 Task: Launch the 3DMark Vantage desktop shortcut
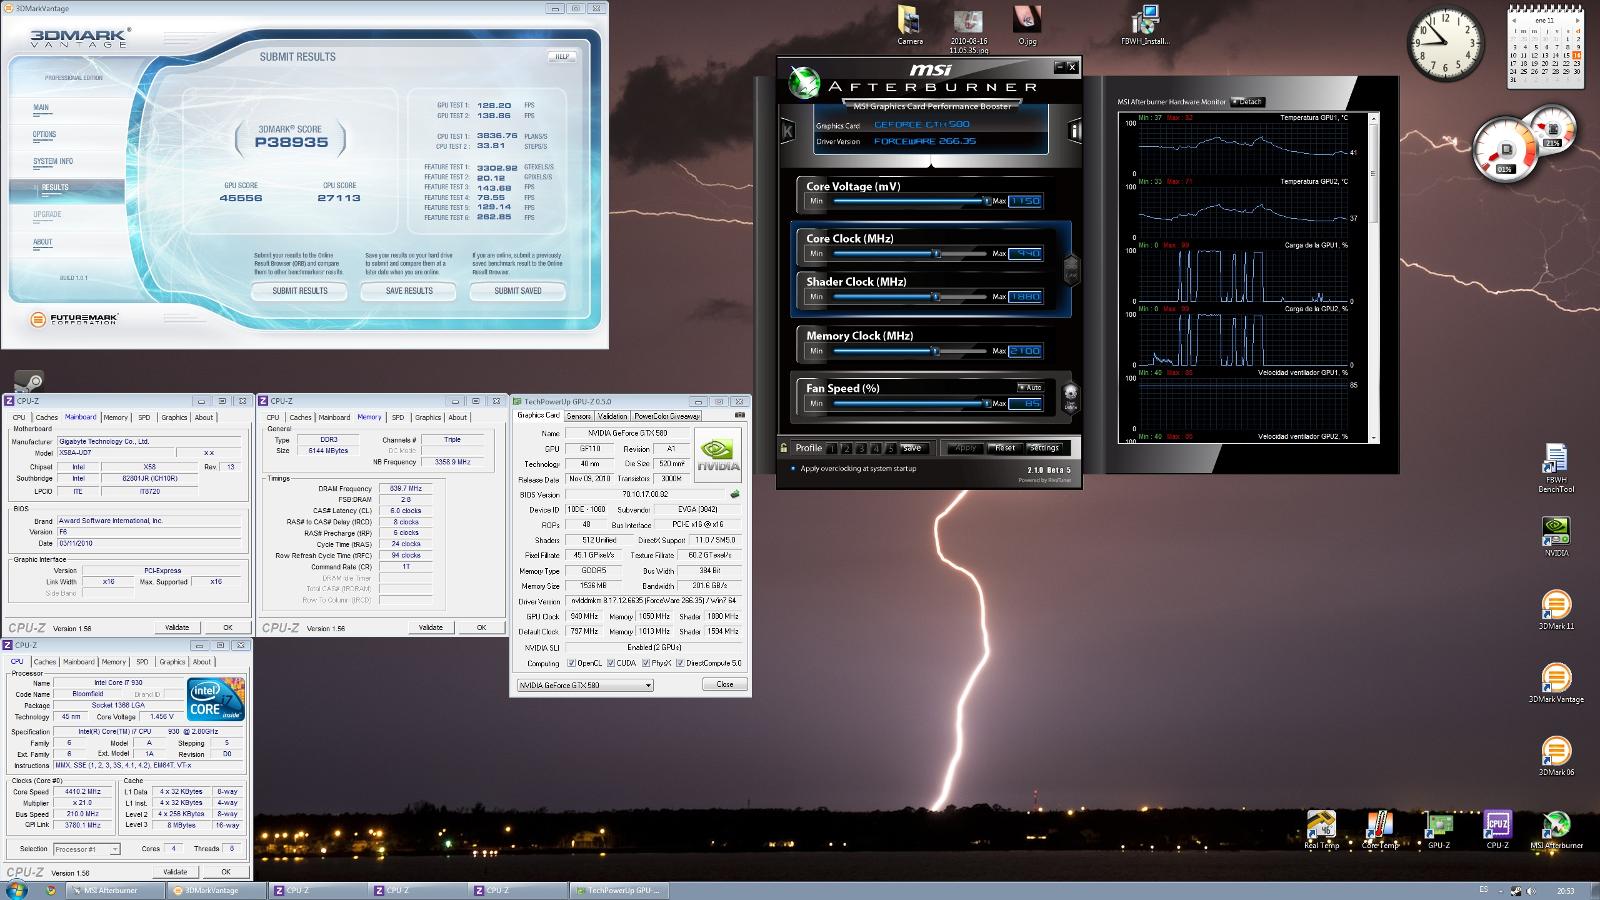tap(1556, 682)
